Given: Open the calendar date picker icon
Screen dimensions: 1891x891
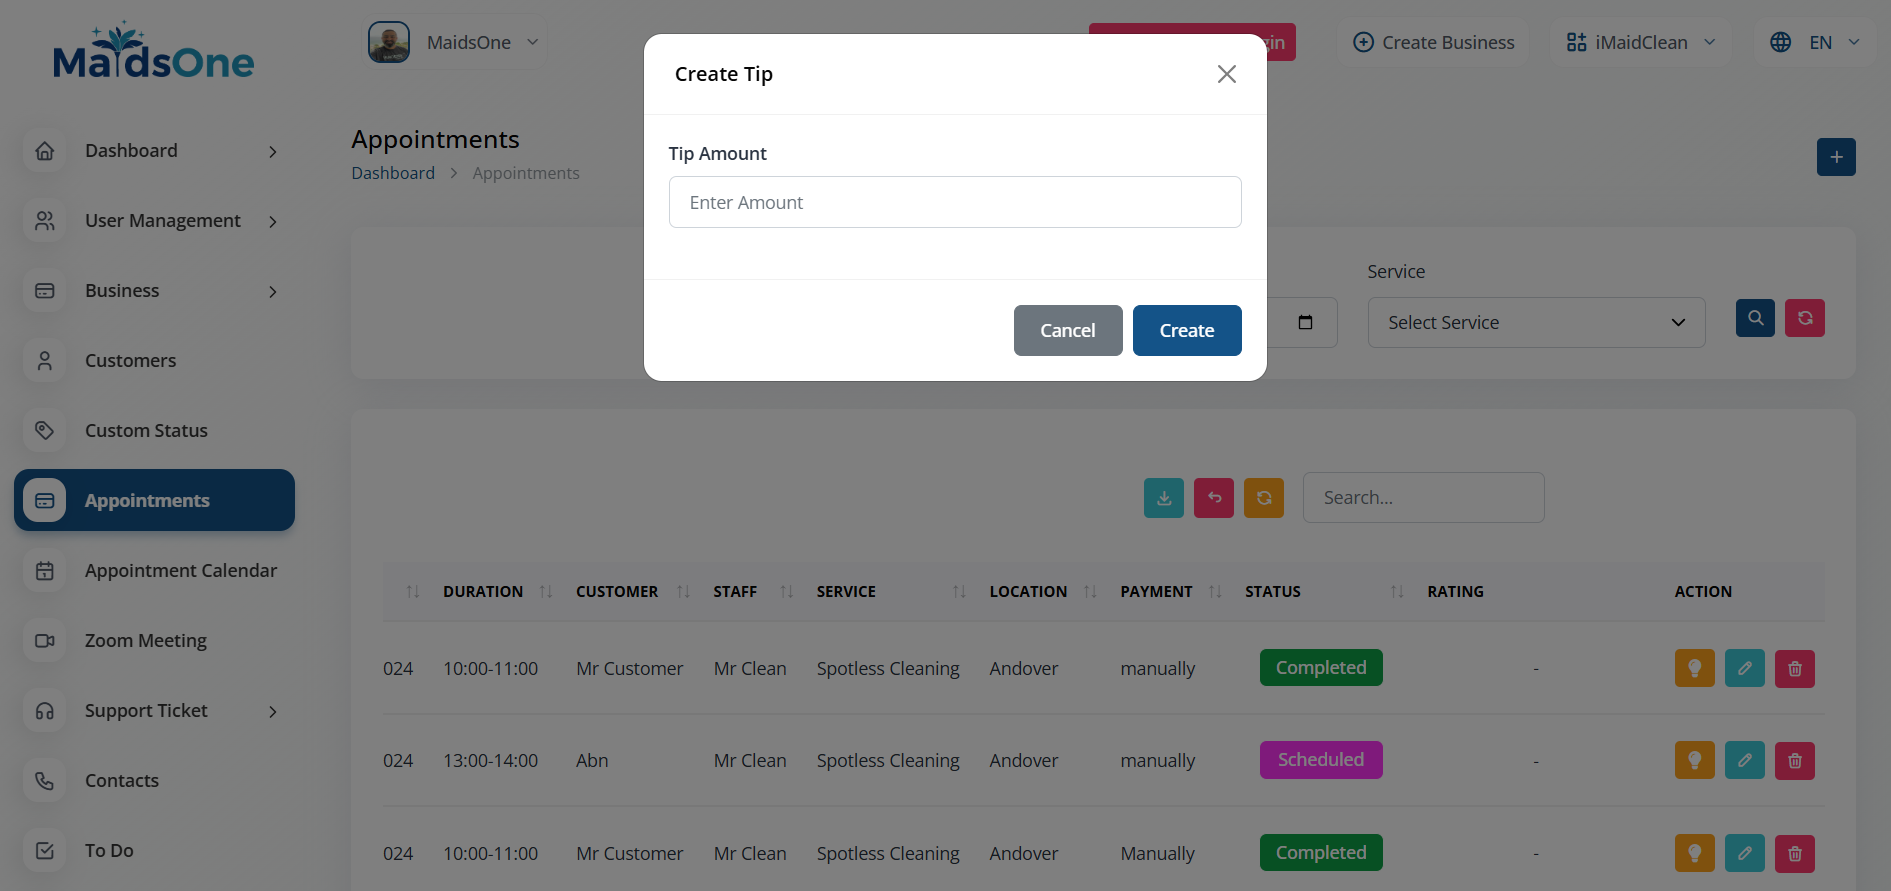Looking at the screenshot, I should tap(1305, 322).
